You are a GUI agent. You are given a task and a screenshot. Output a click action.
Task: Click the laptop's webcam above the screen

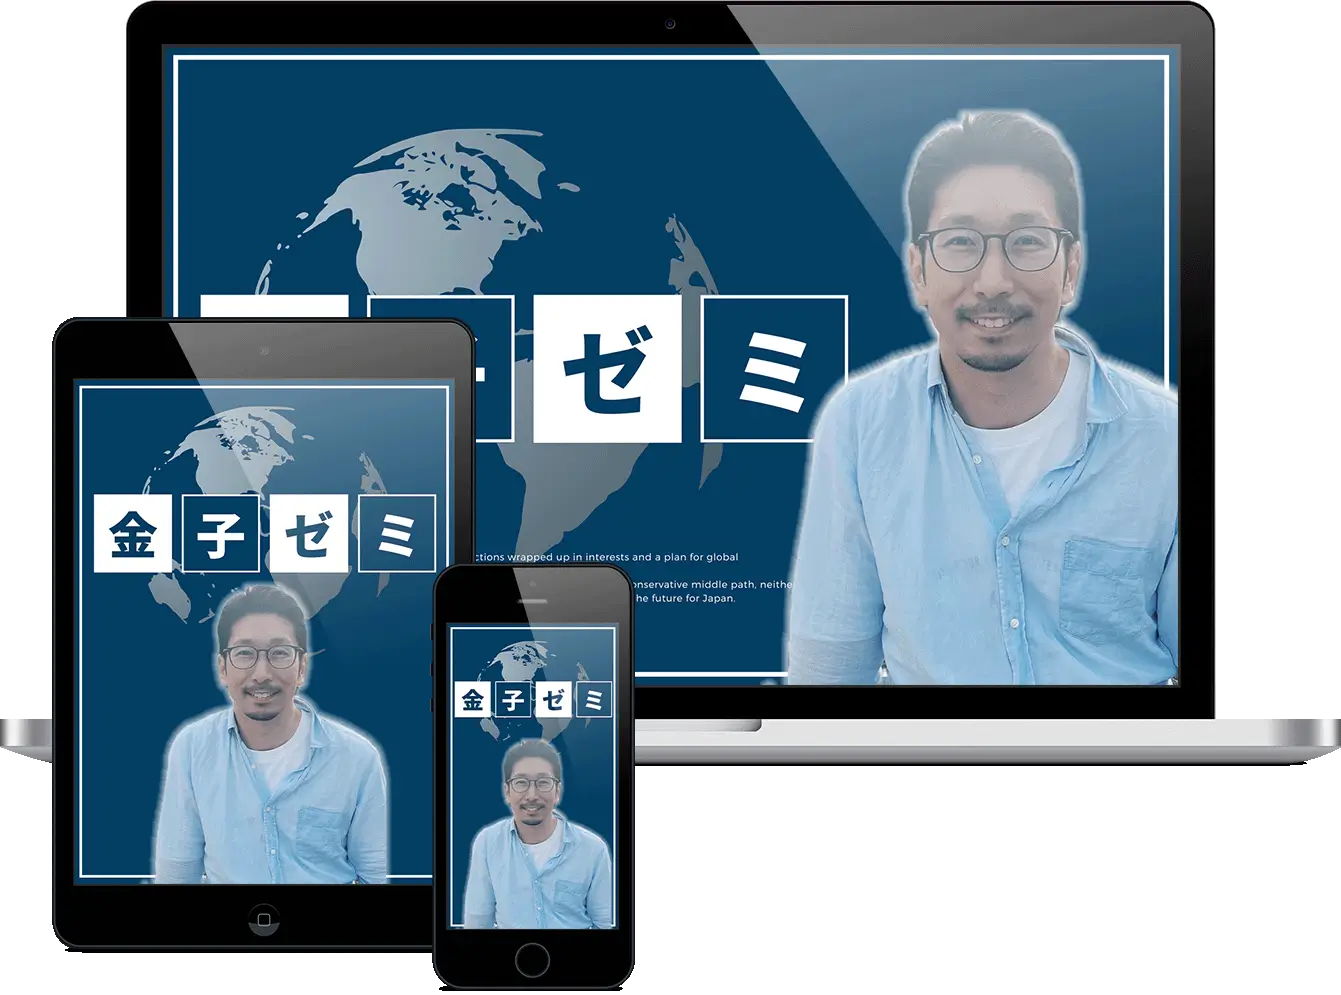coord(670,24)
